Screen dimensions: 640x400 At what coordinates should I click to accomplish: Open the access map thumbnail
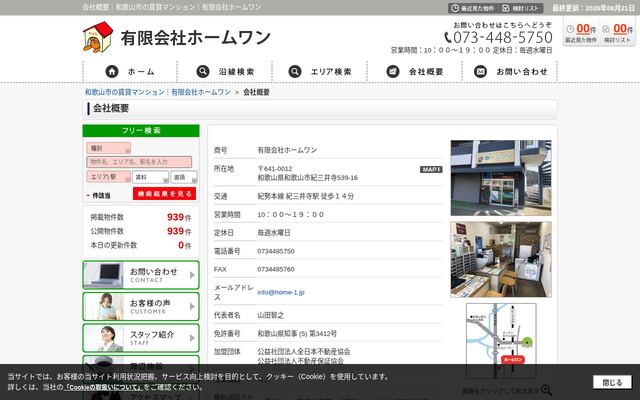[501, 341]
